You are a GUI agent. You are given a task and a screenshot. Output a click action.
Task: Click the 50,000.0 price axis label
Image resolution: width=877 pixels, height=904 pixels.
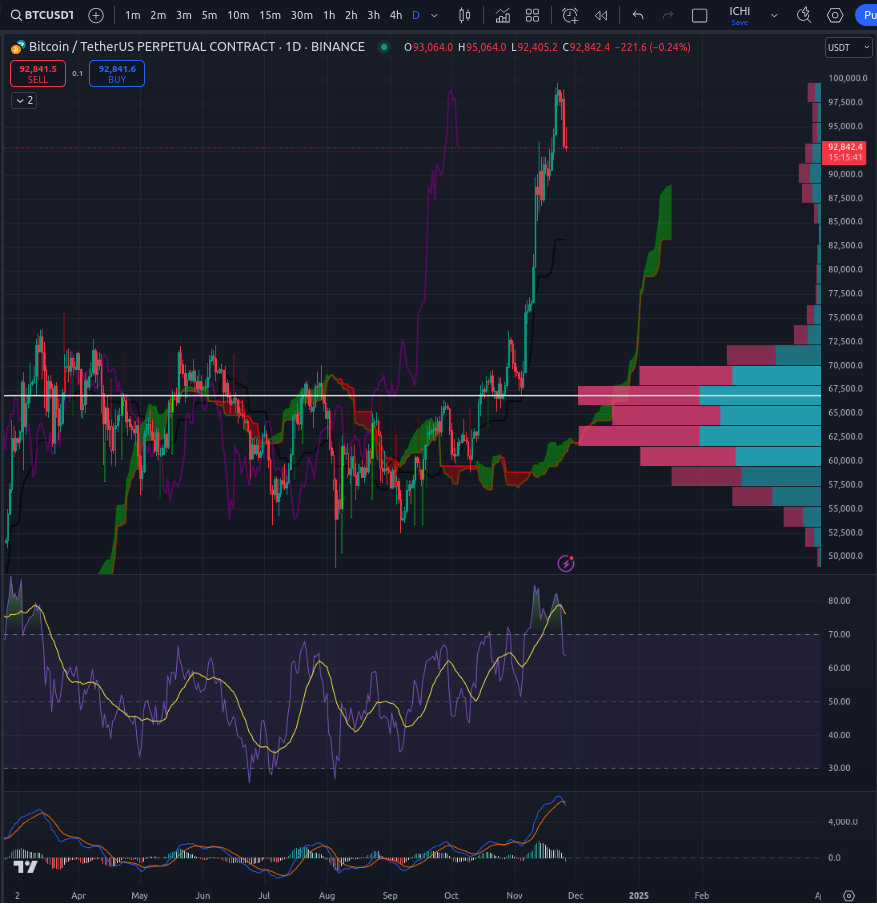pos(846,556)
